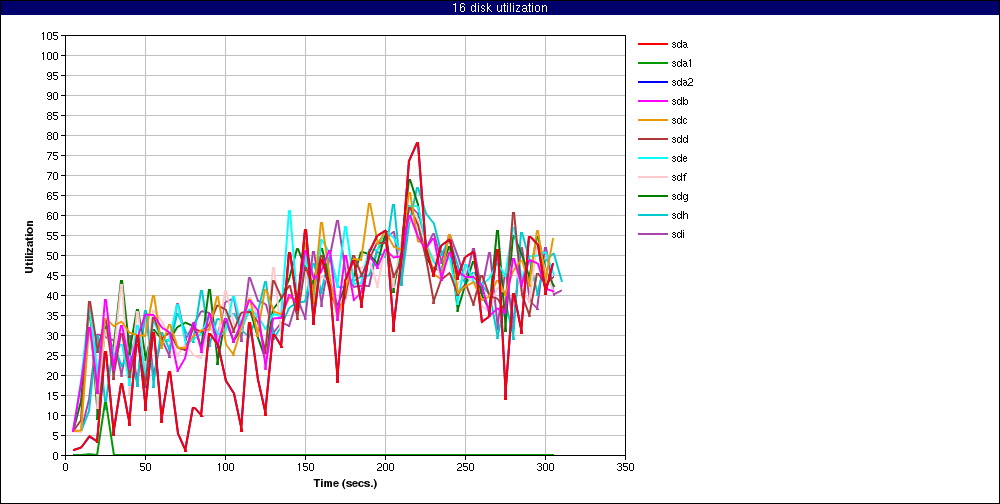Click the cyan sde legend color line
Screen dimensions: 1000x504
tap(652, 158)
